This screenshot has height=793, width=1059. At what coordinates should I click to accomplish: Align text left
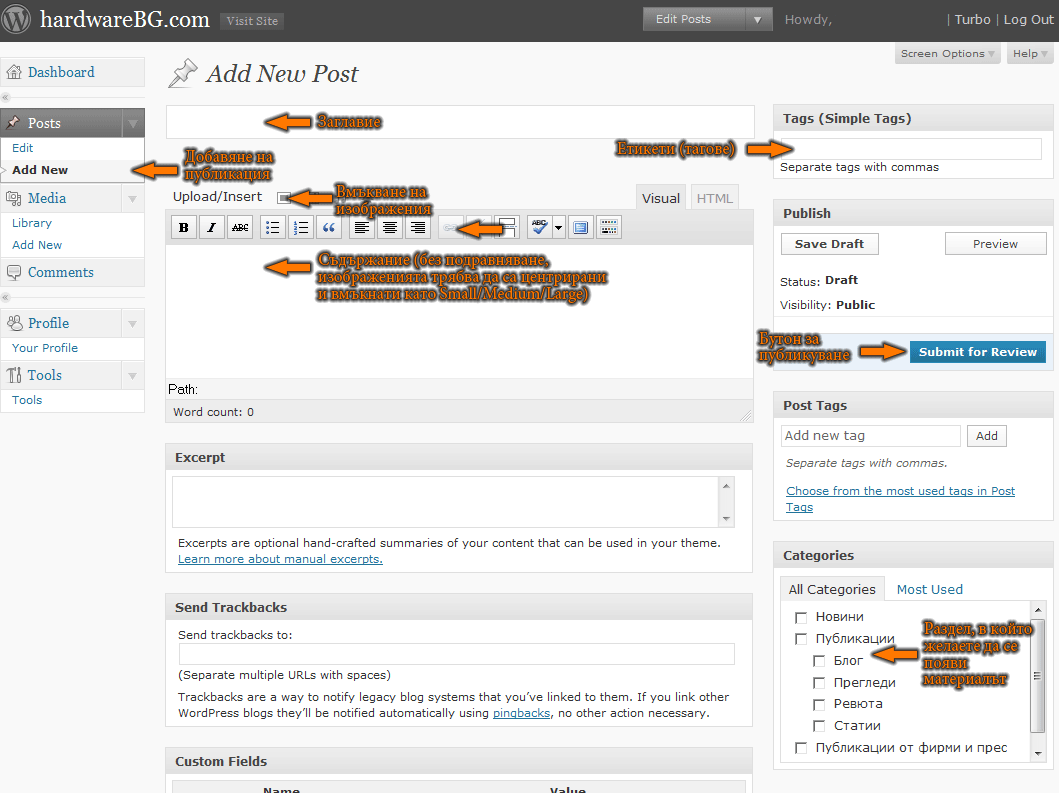point(361,228)
